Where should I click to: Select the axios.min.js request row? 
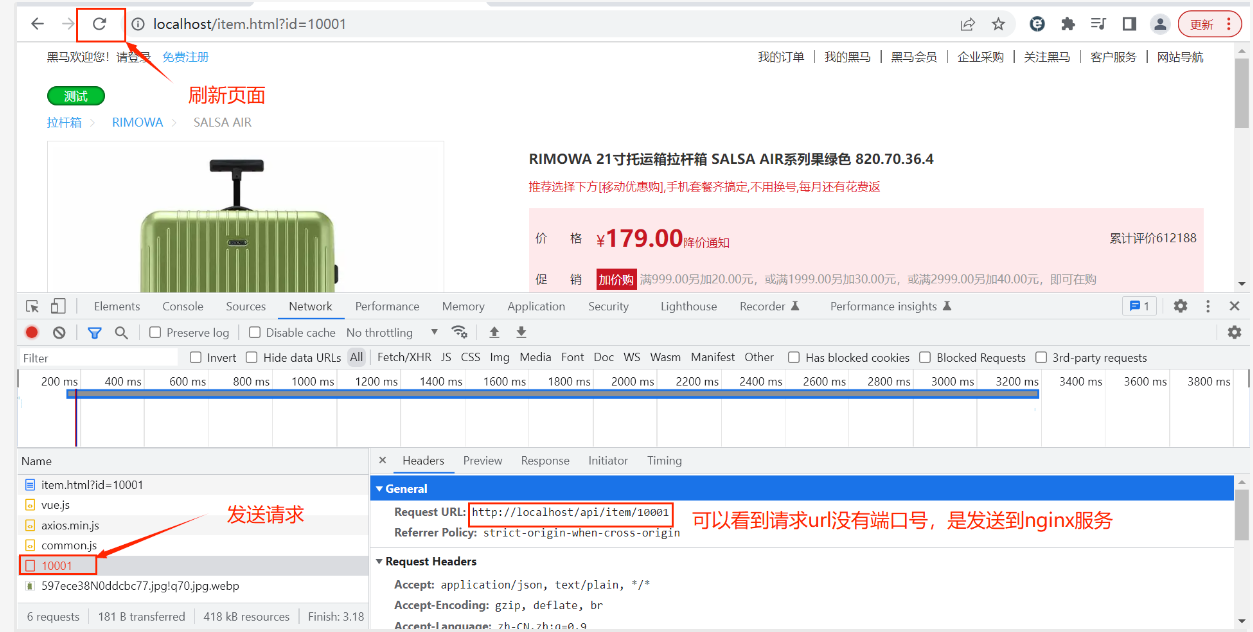click(193, 525)
